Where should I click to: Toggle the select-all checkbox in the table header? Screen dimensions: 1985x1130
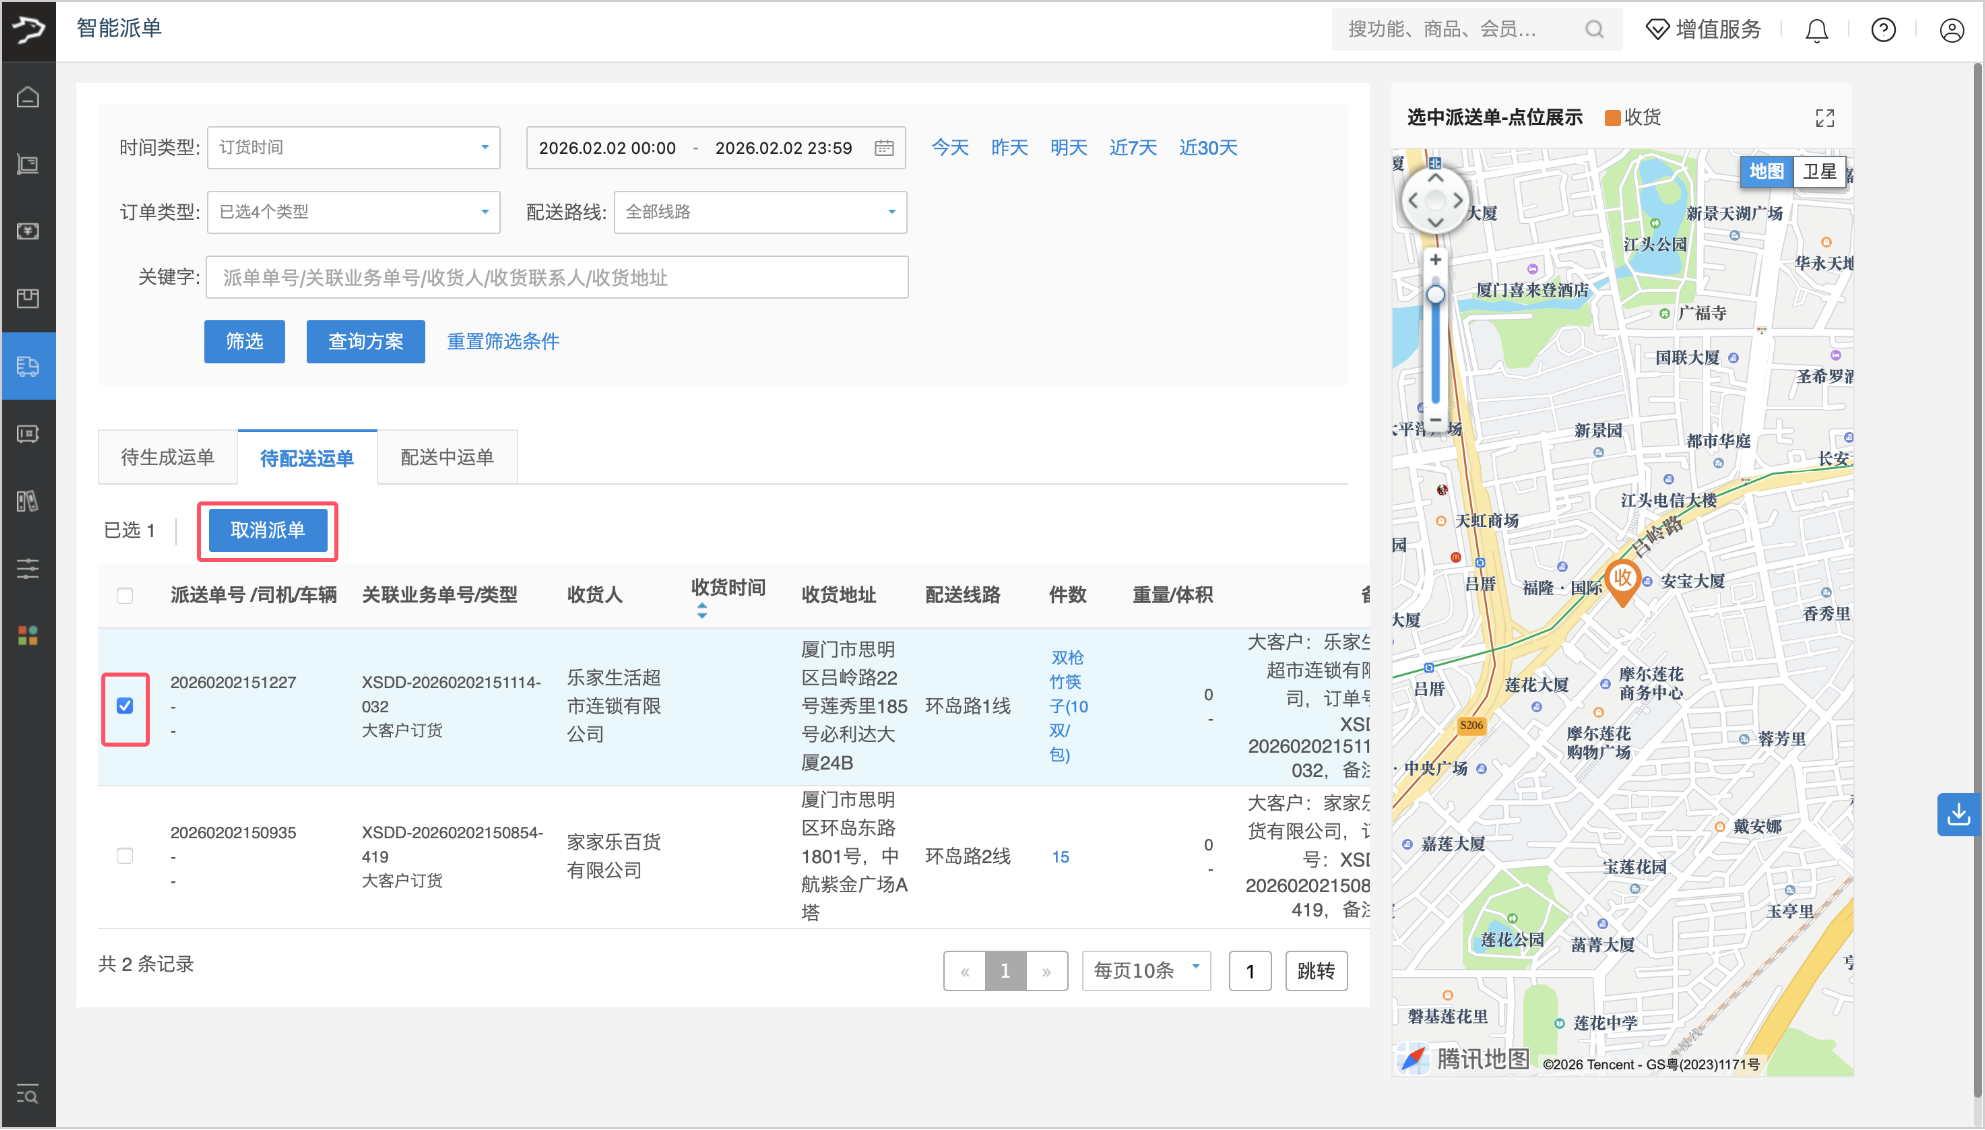coord(125,595)
